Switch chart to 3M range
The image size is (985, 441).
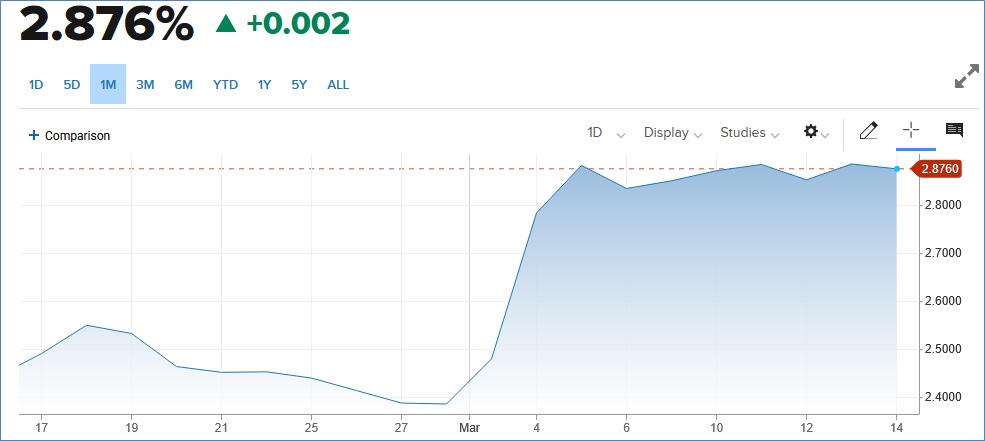(145, 85)
